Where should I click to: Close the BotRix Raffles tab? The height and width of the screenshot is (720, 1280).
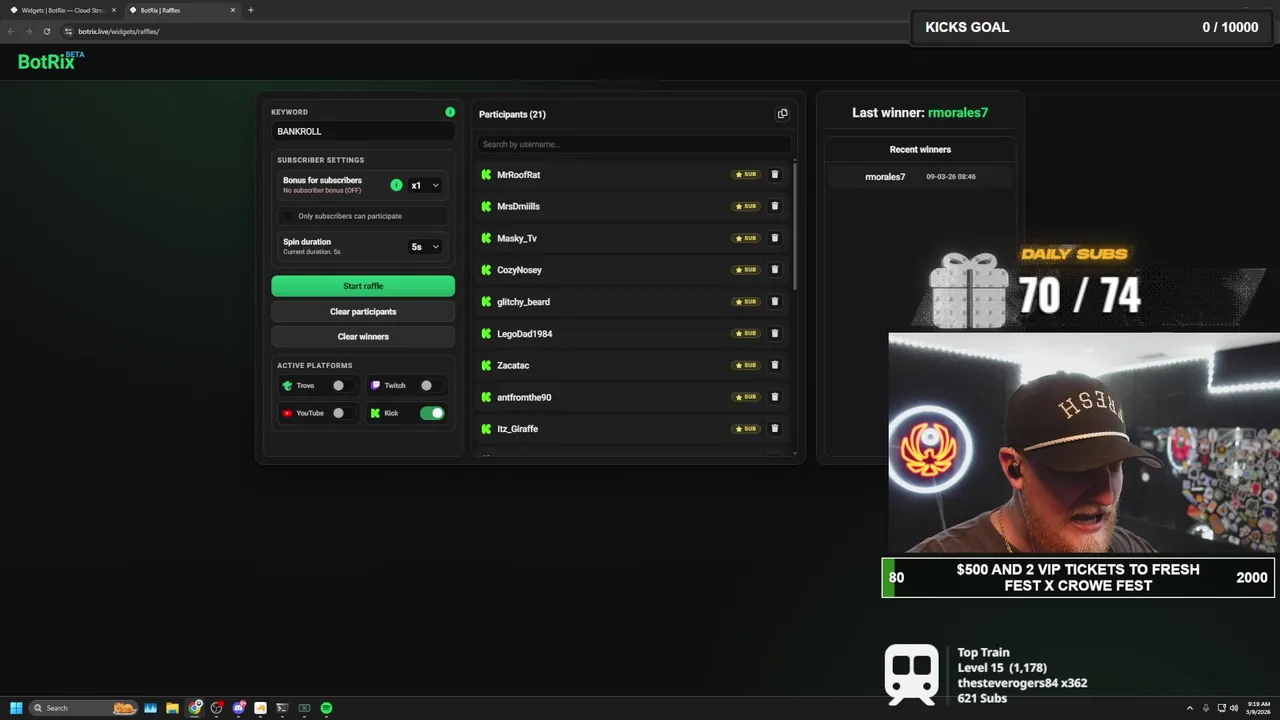(233, 10)
